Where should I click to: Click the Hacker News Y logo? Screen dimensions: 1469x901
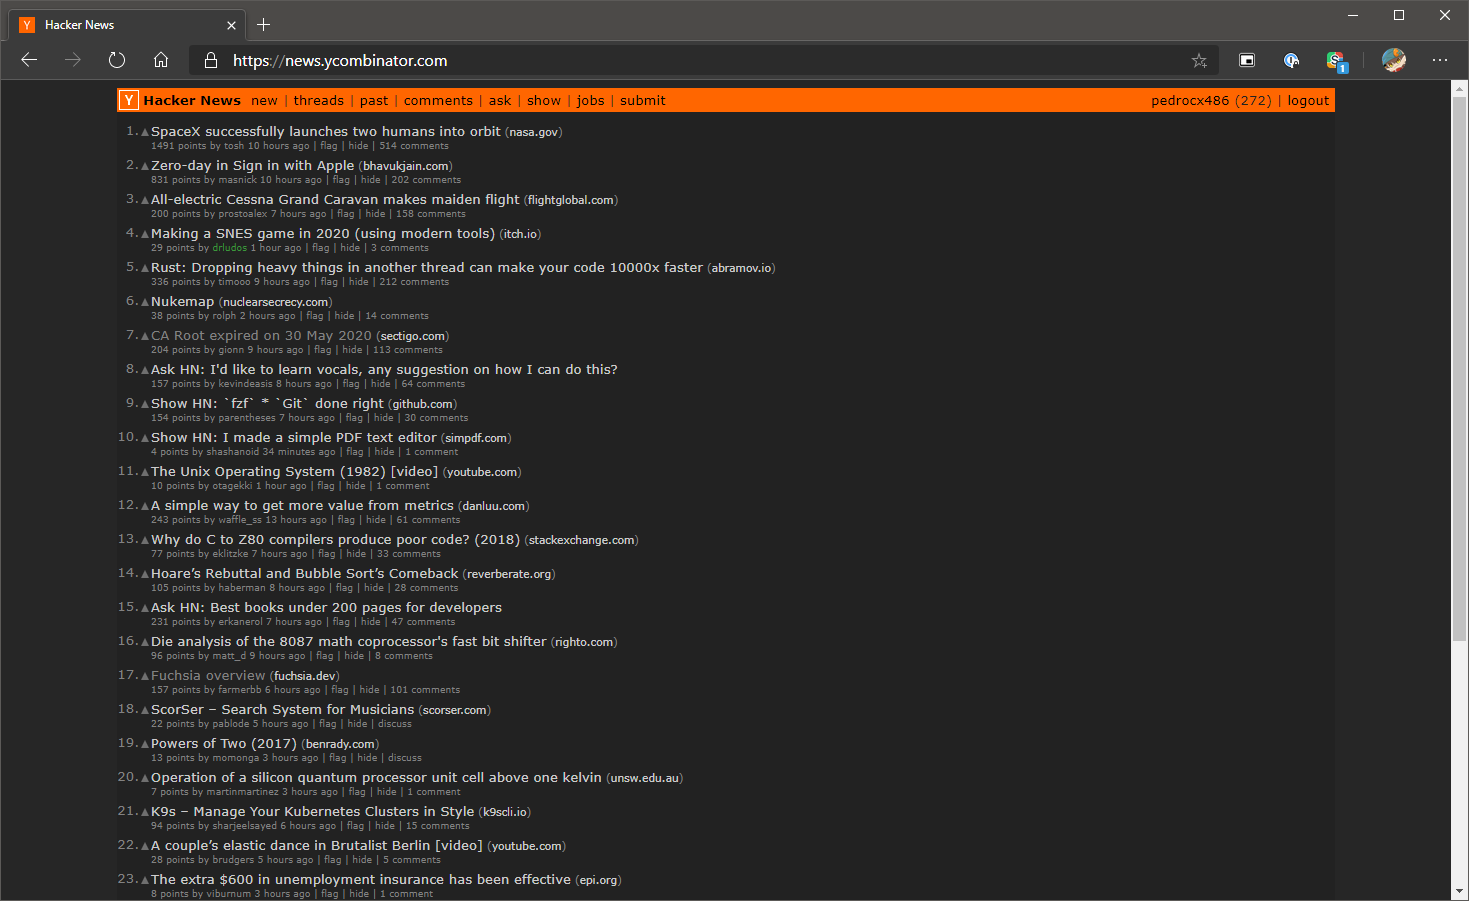click(128, 100)
